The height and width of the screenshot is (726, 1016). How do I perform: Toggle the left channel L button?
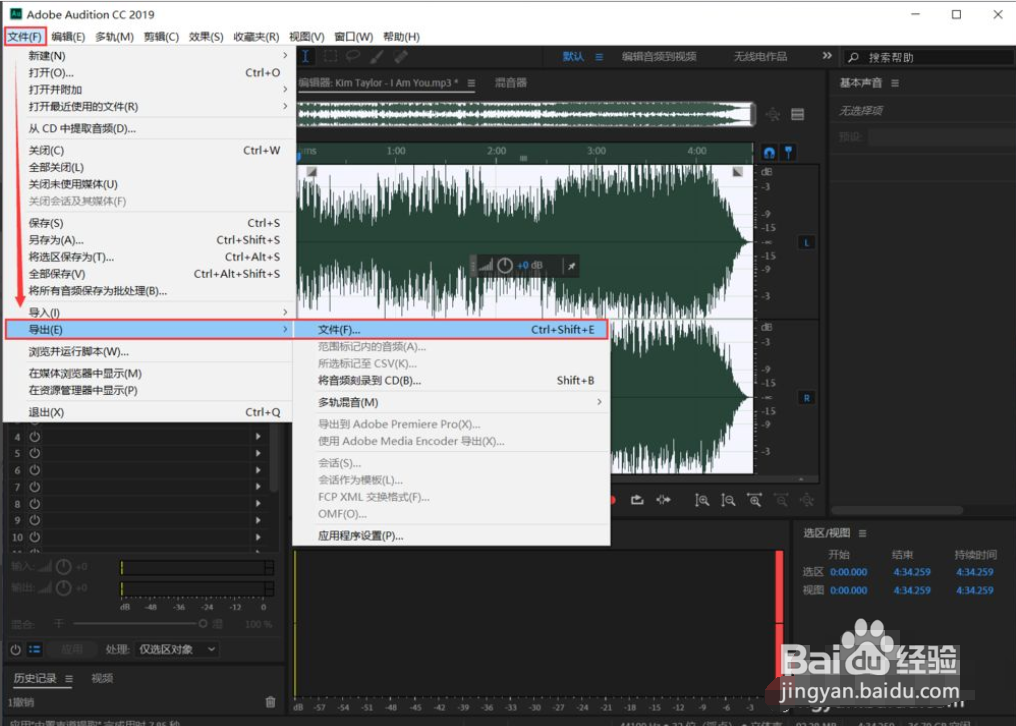coord(807,243)
